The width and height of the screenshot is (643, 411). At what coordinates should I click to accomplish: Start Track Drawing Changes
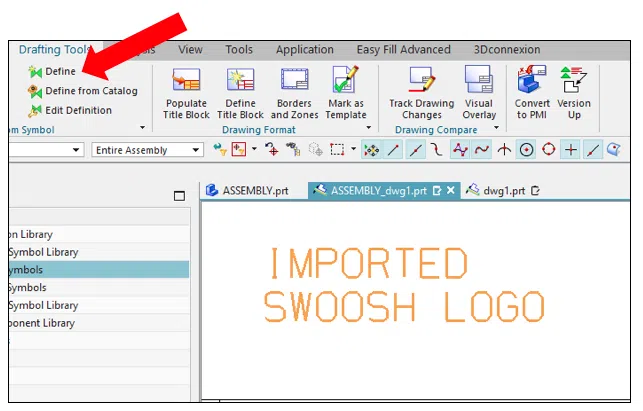pos(422,93)
